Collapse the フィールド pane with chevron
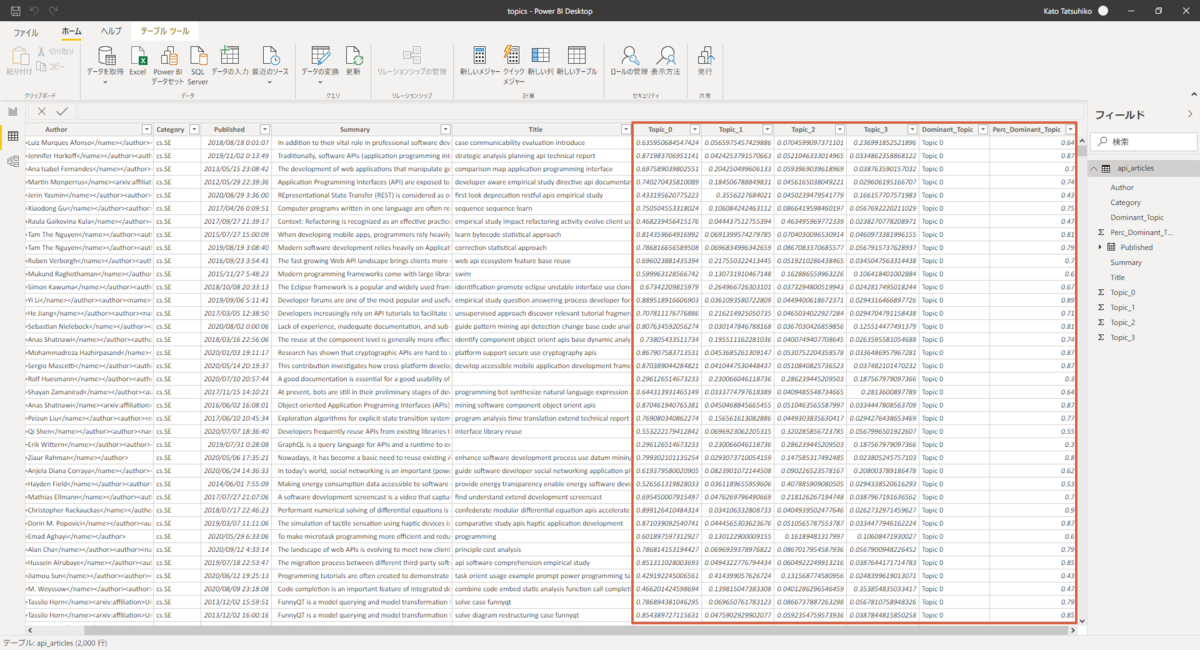 (1189, 115)
